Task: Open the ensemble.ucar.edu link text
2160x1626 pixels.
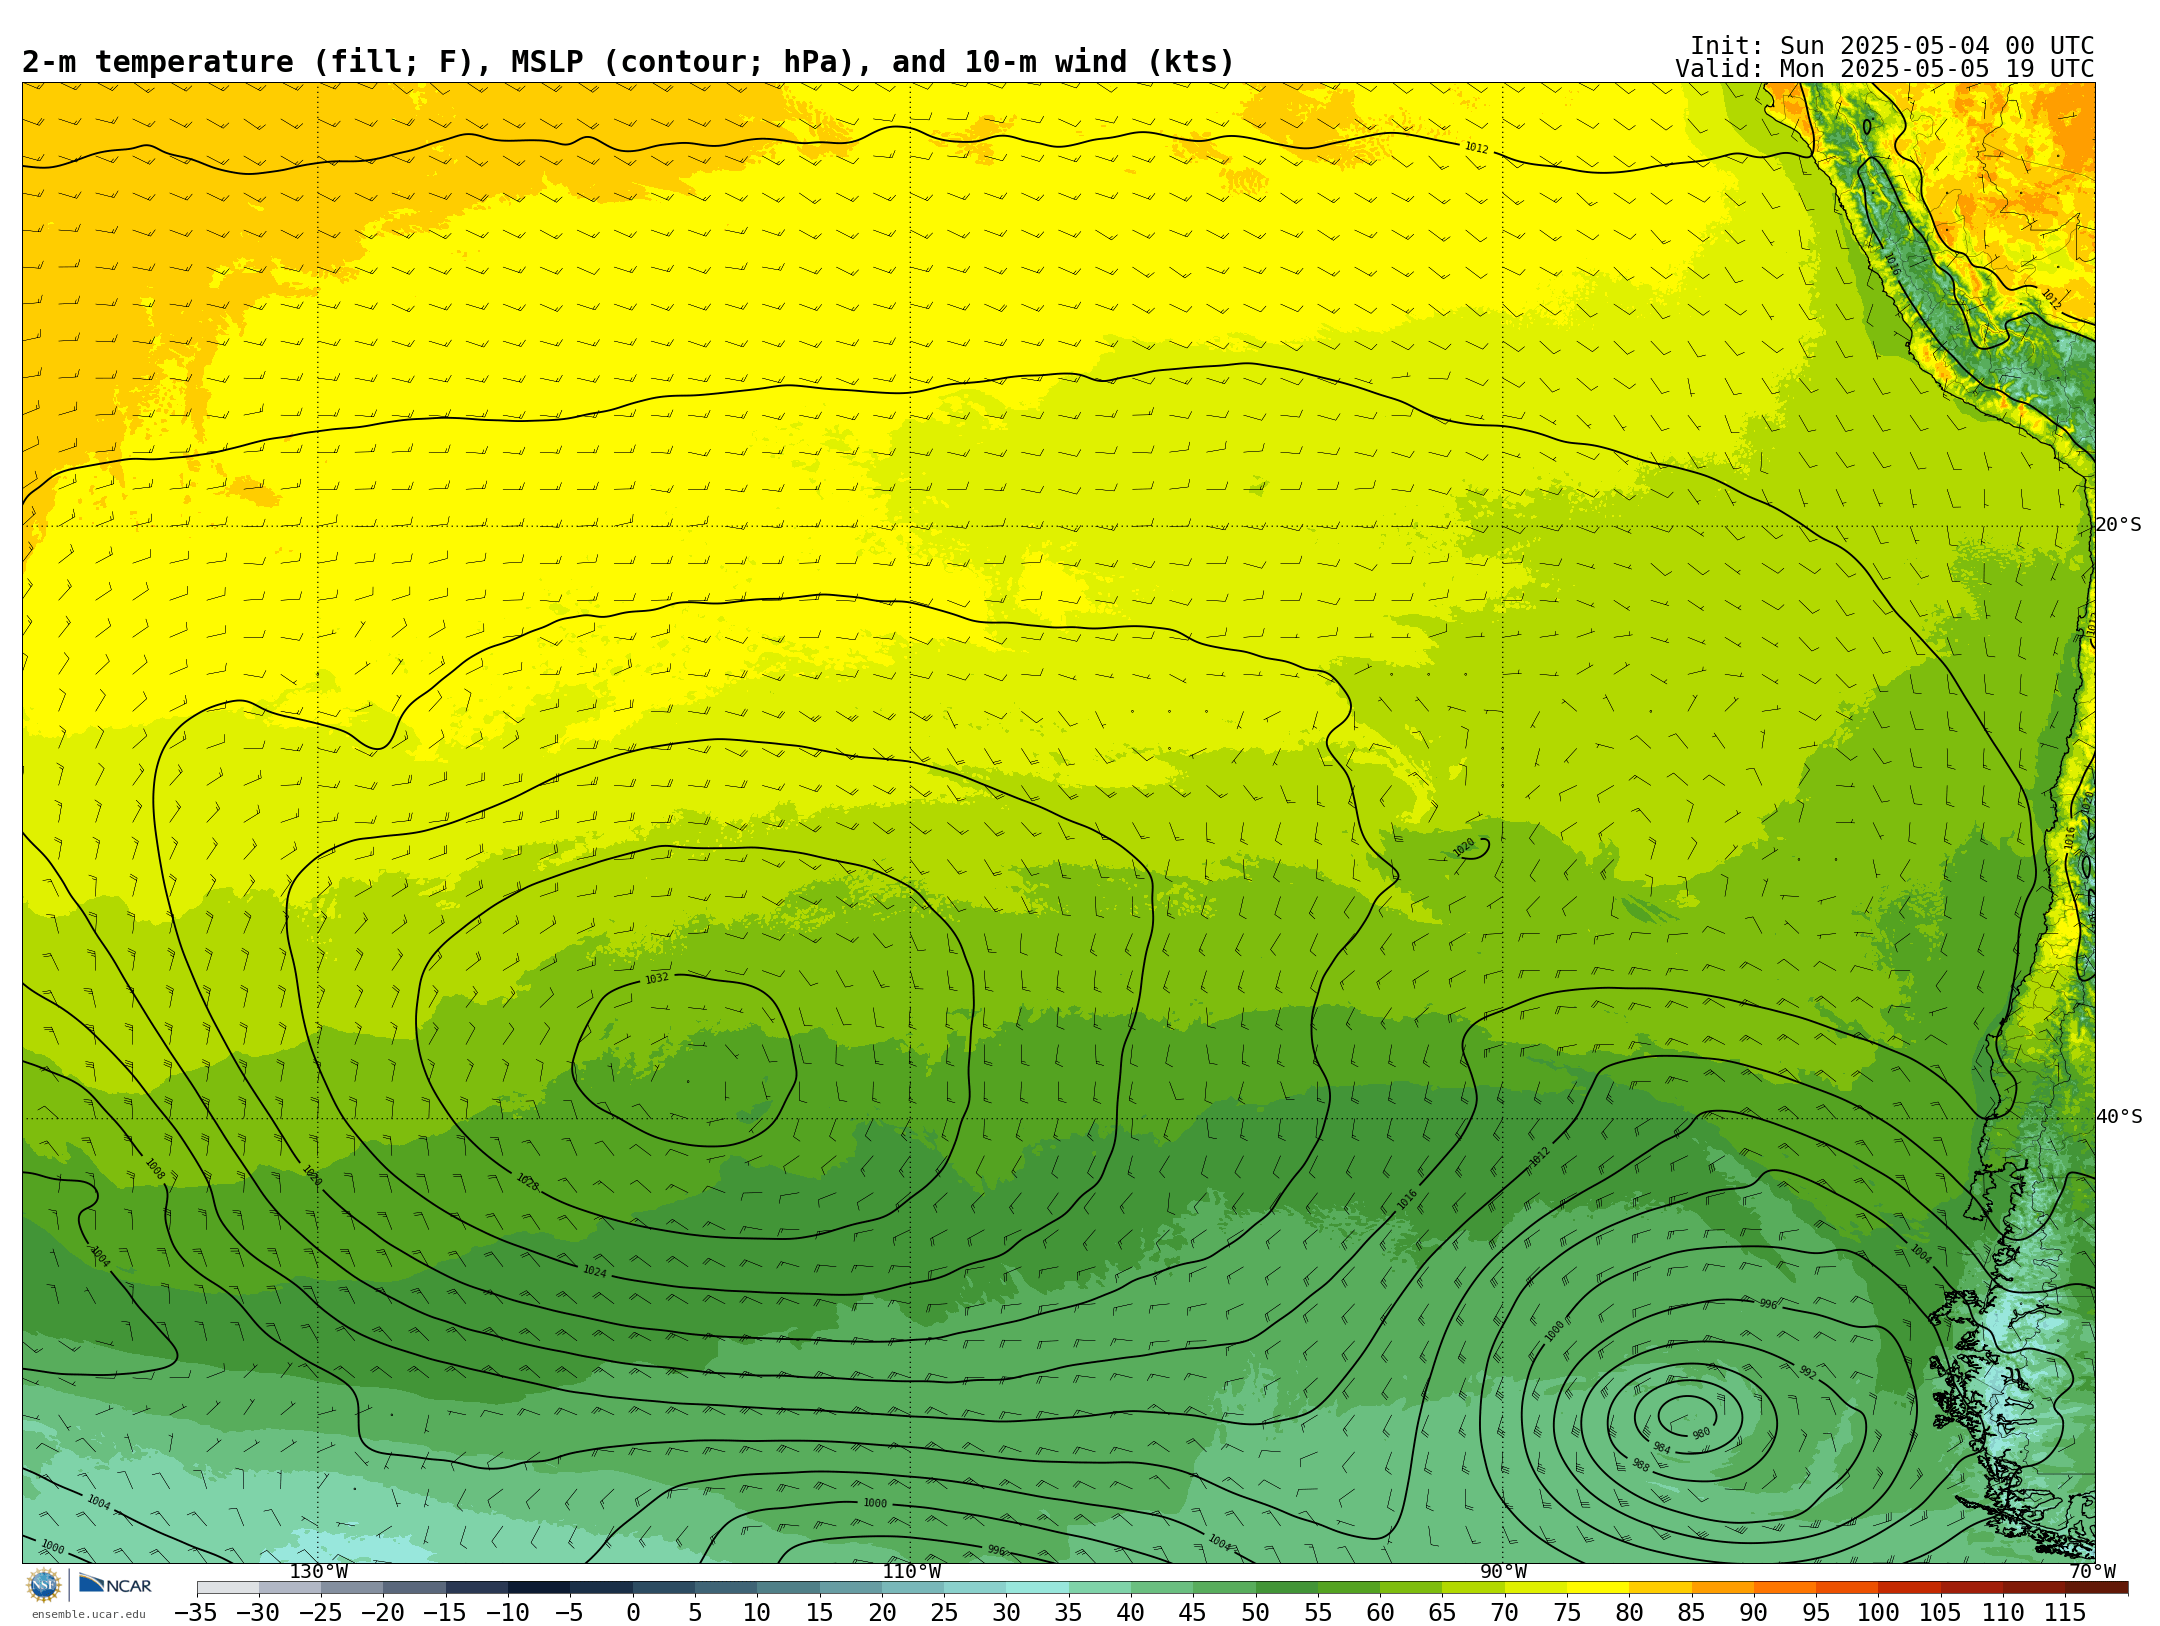Action: (88, 1614)
